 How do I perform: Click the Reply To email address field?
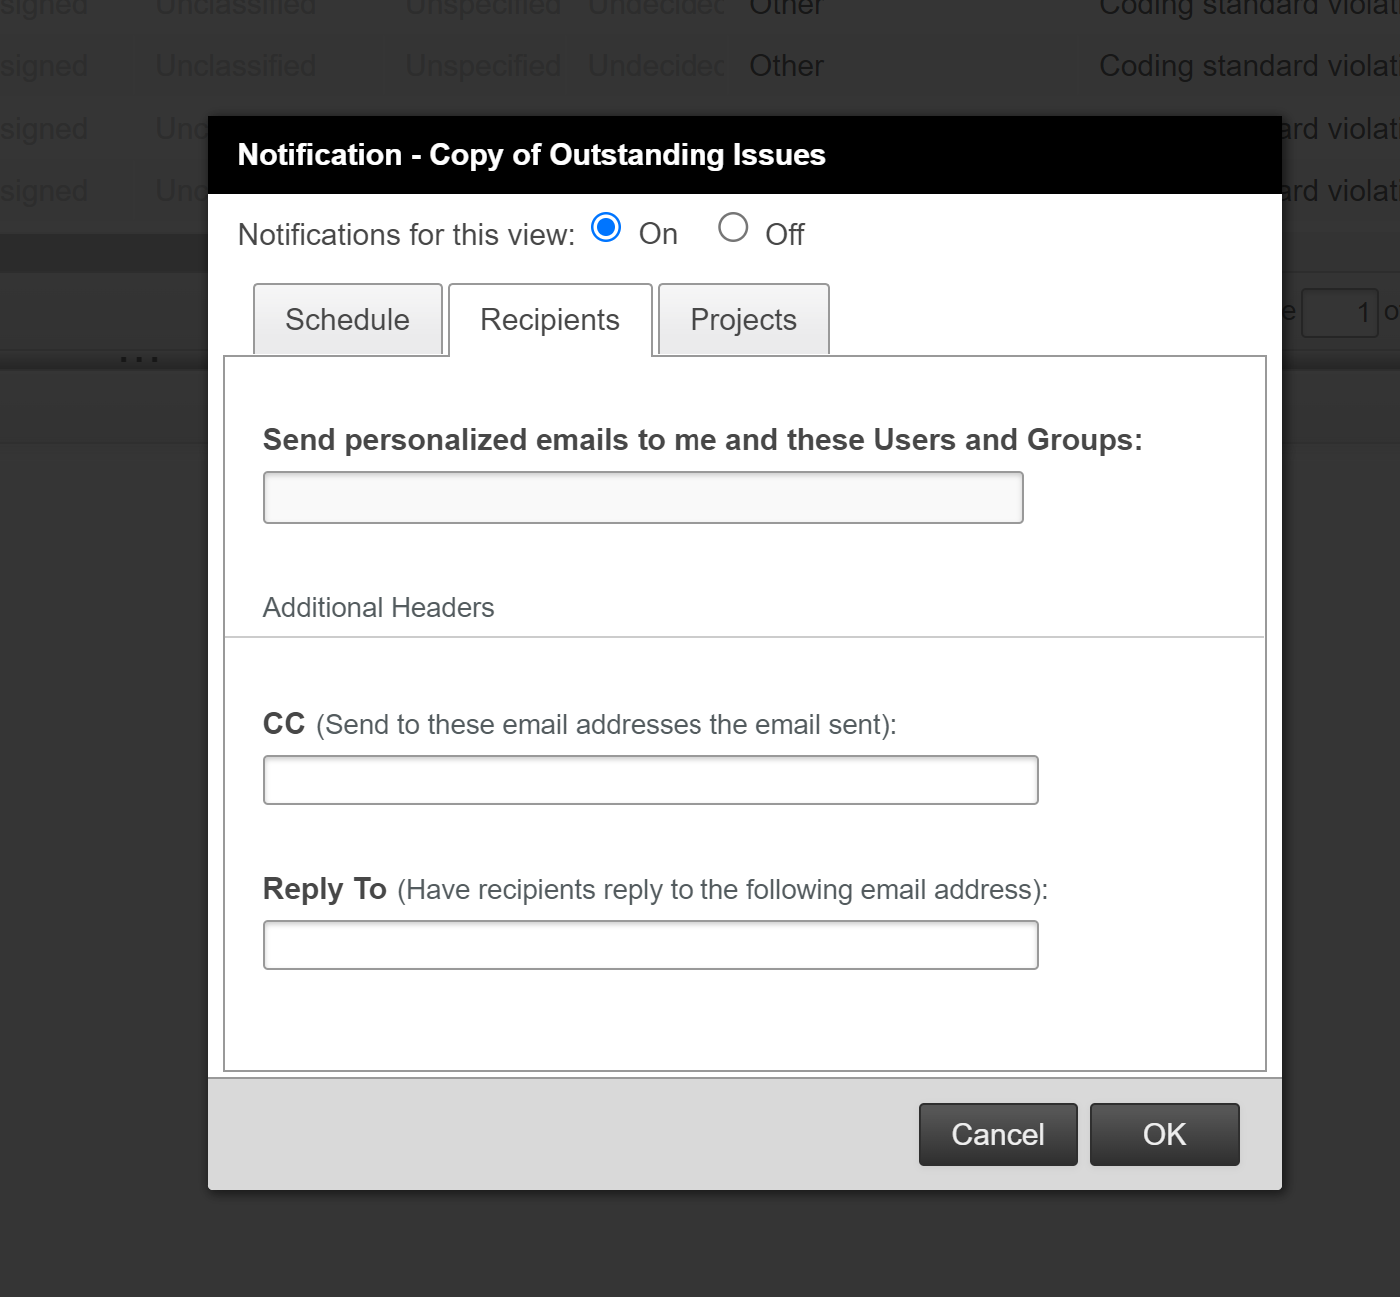(650, 944)
